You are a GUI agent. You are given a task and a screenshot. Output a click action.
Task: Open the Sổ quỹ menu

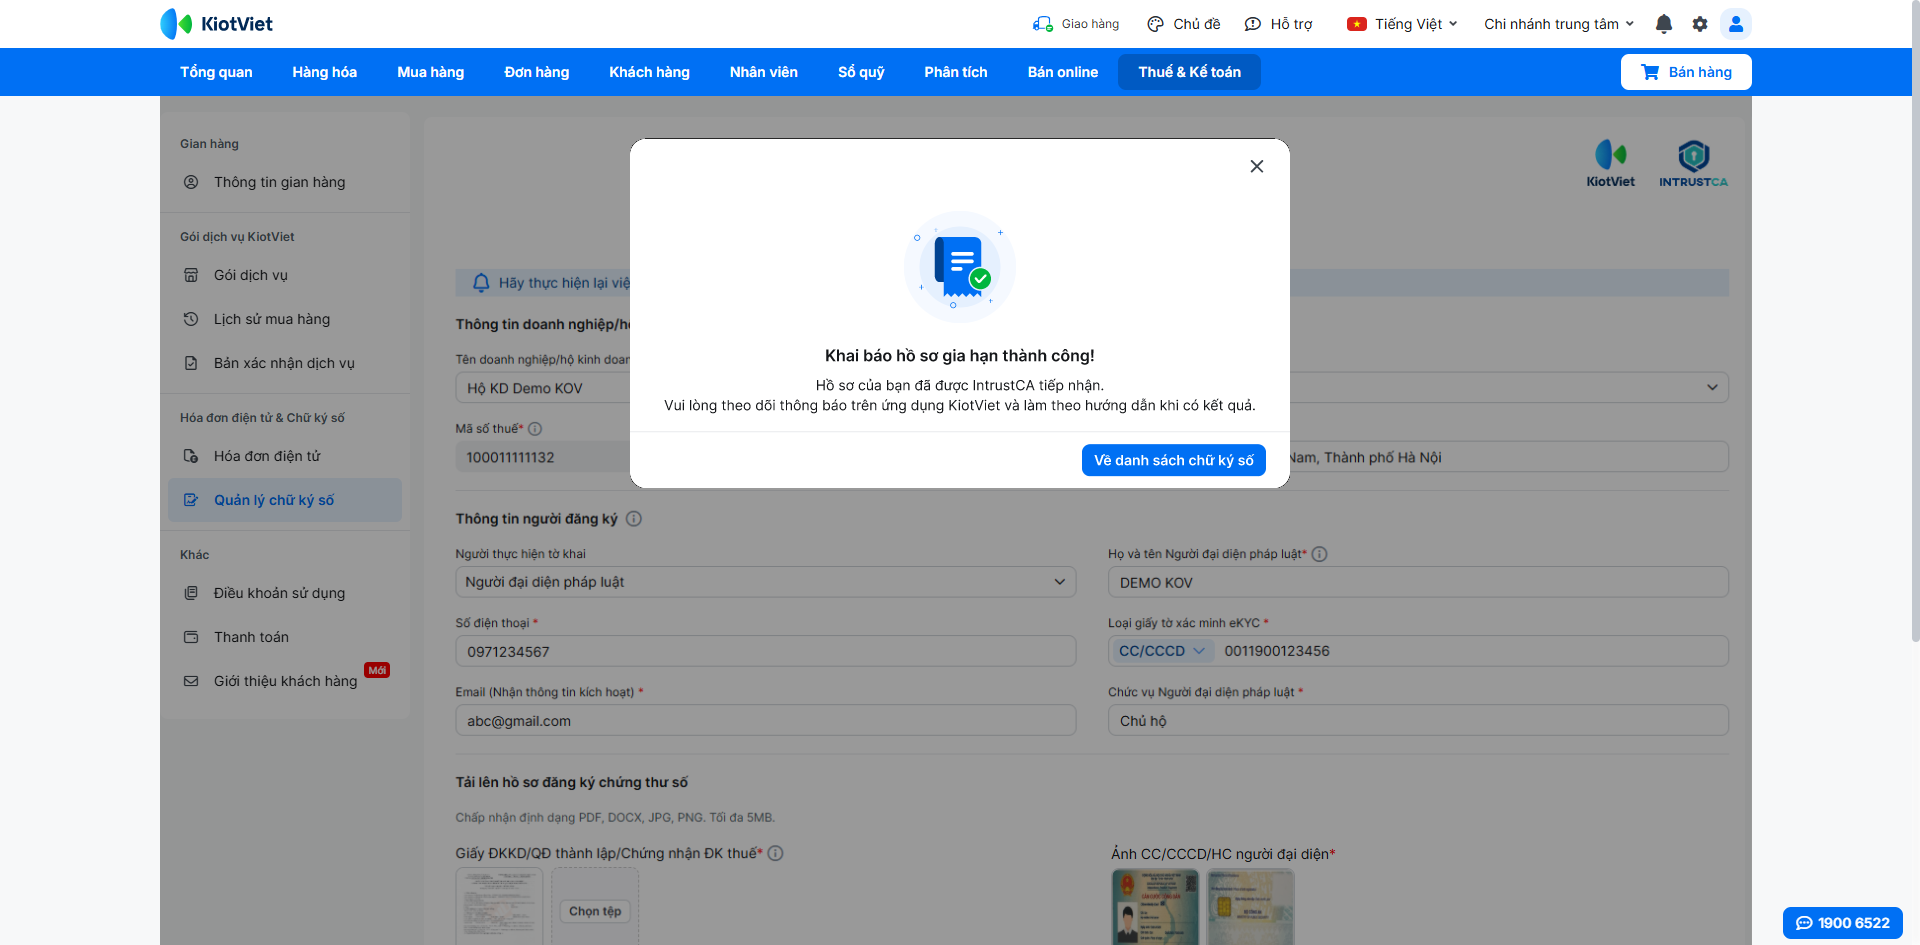coord(861,72)
